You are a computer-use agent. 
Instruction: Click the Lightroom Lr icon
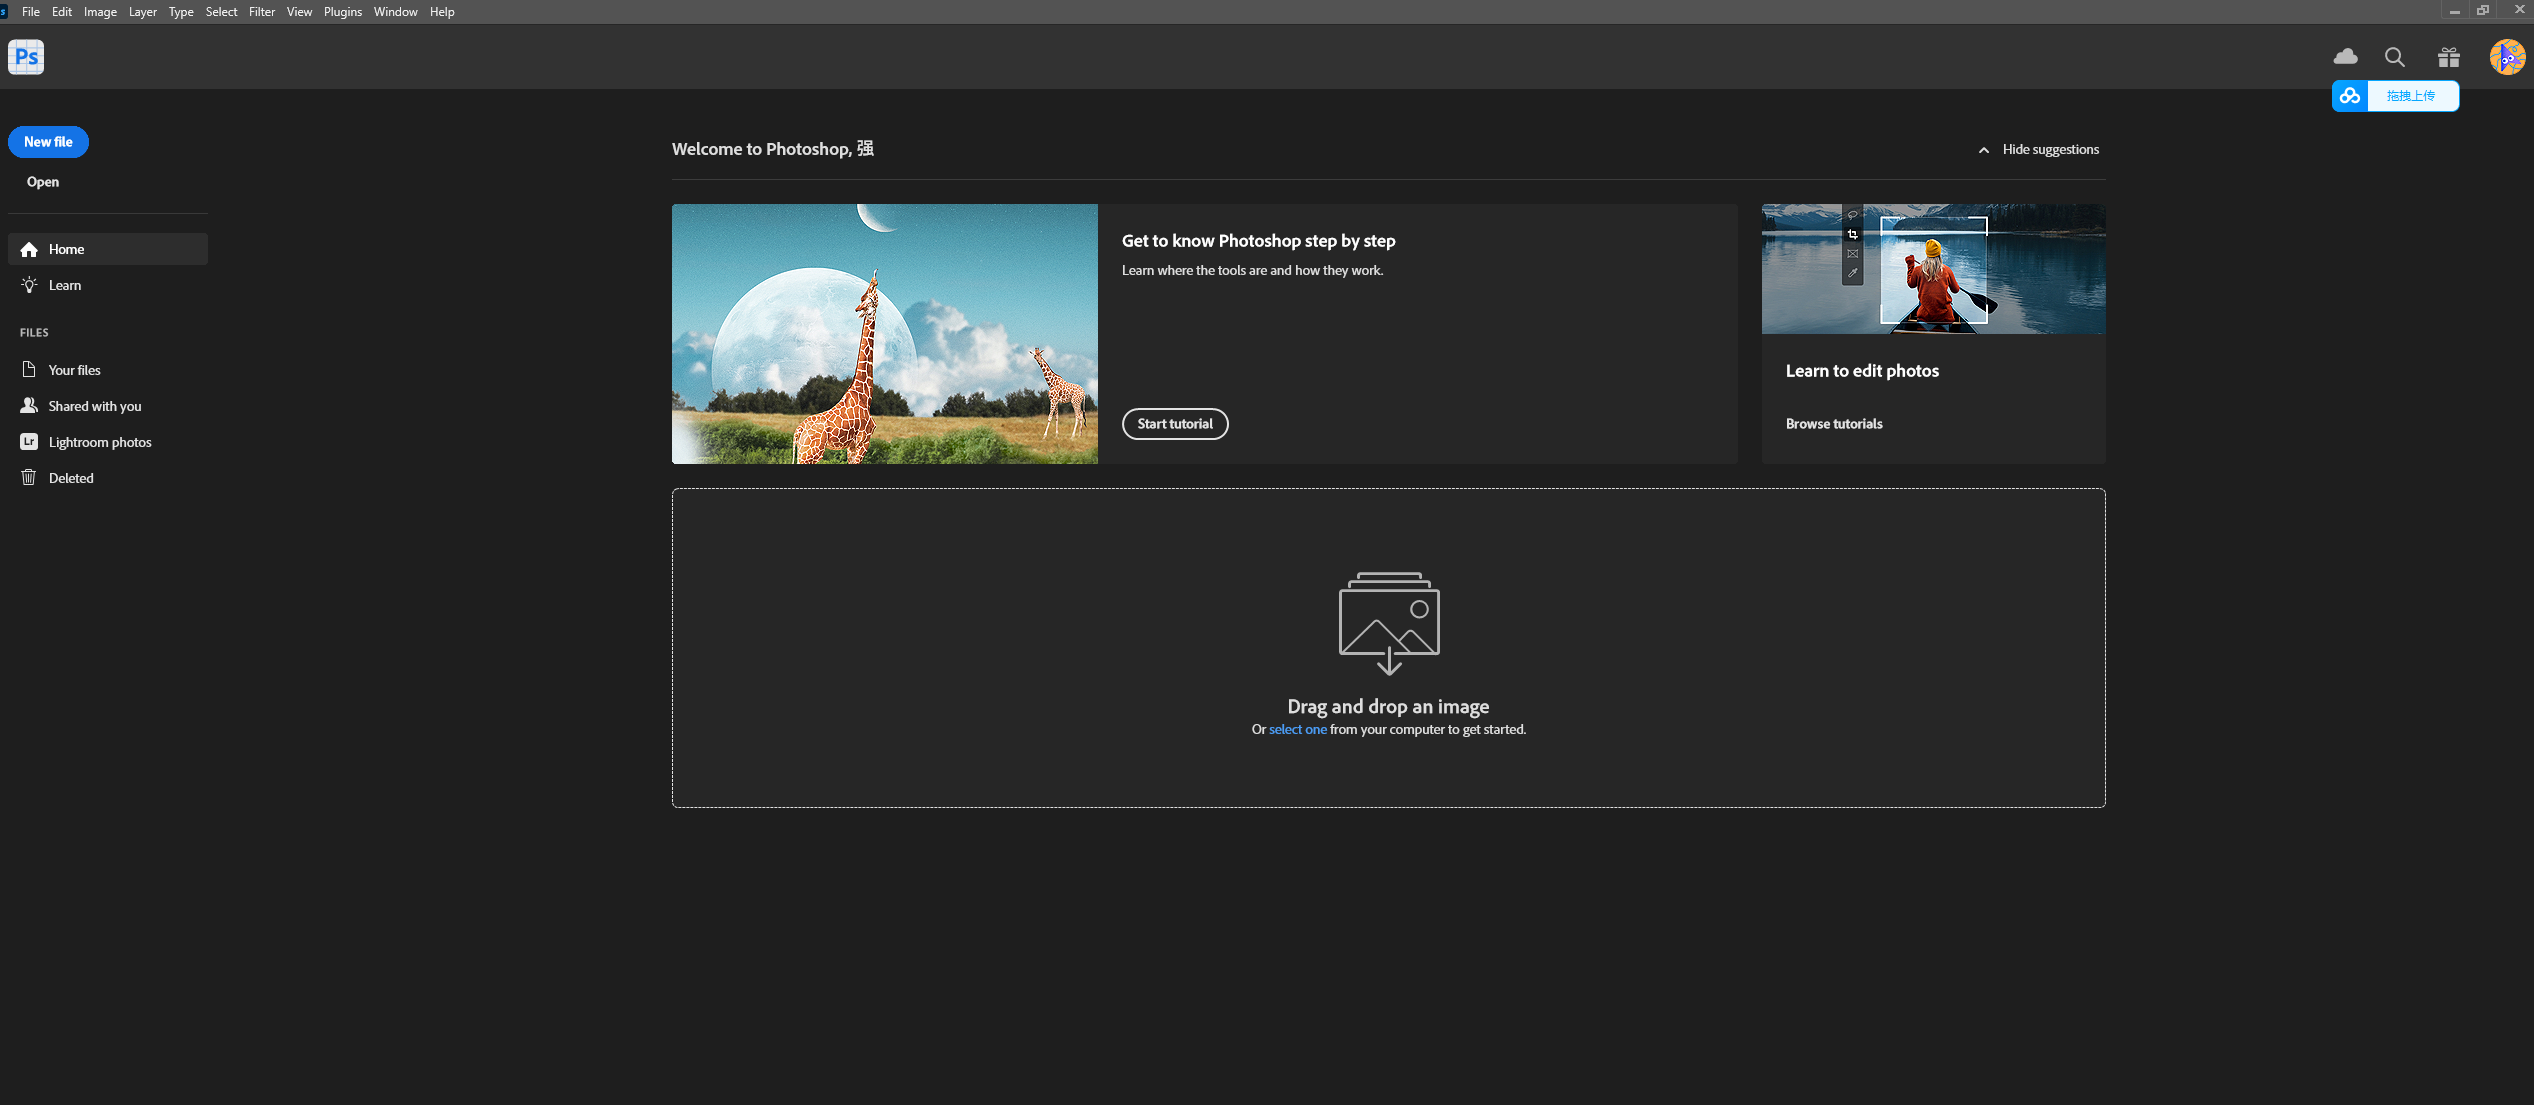(x=29, y=441)
